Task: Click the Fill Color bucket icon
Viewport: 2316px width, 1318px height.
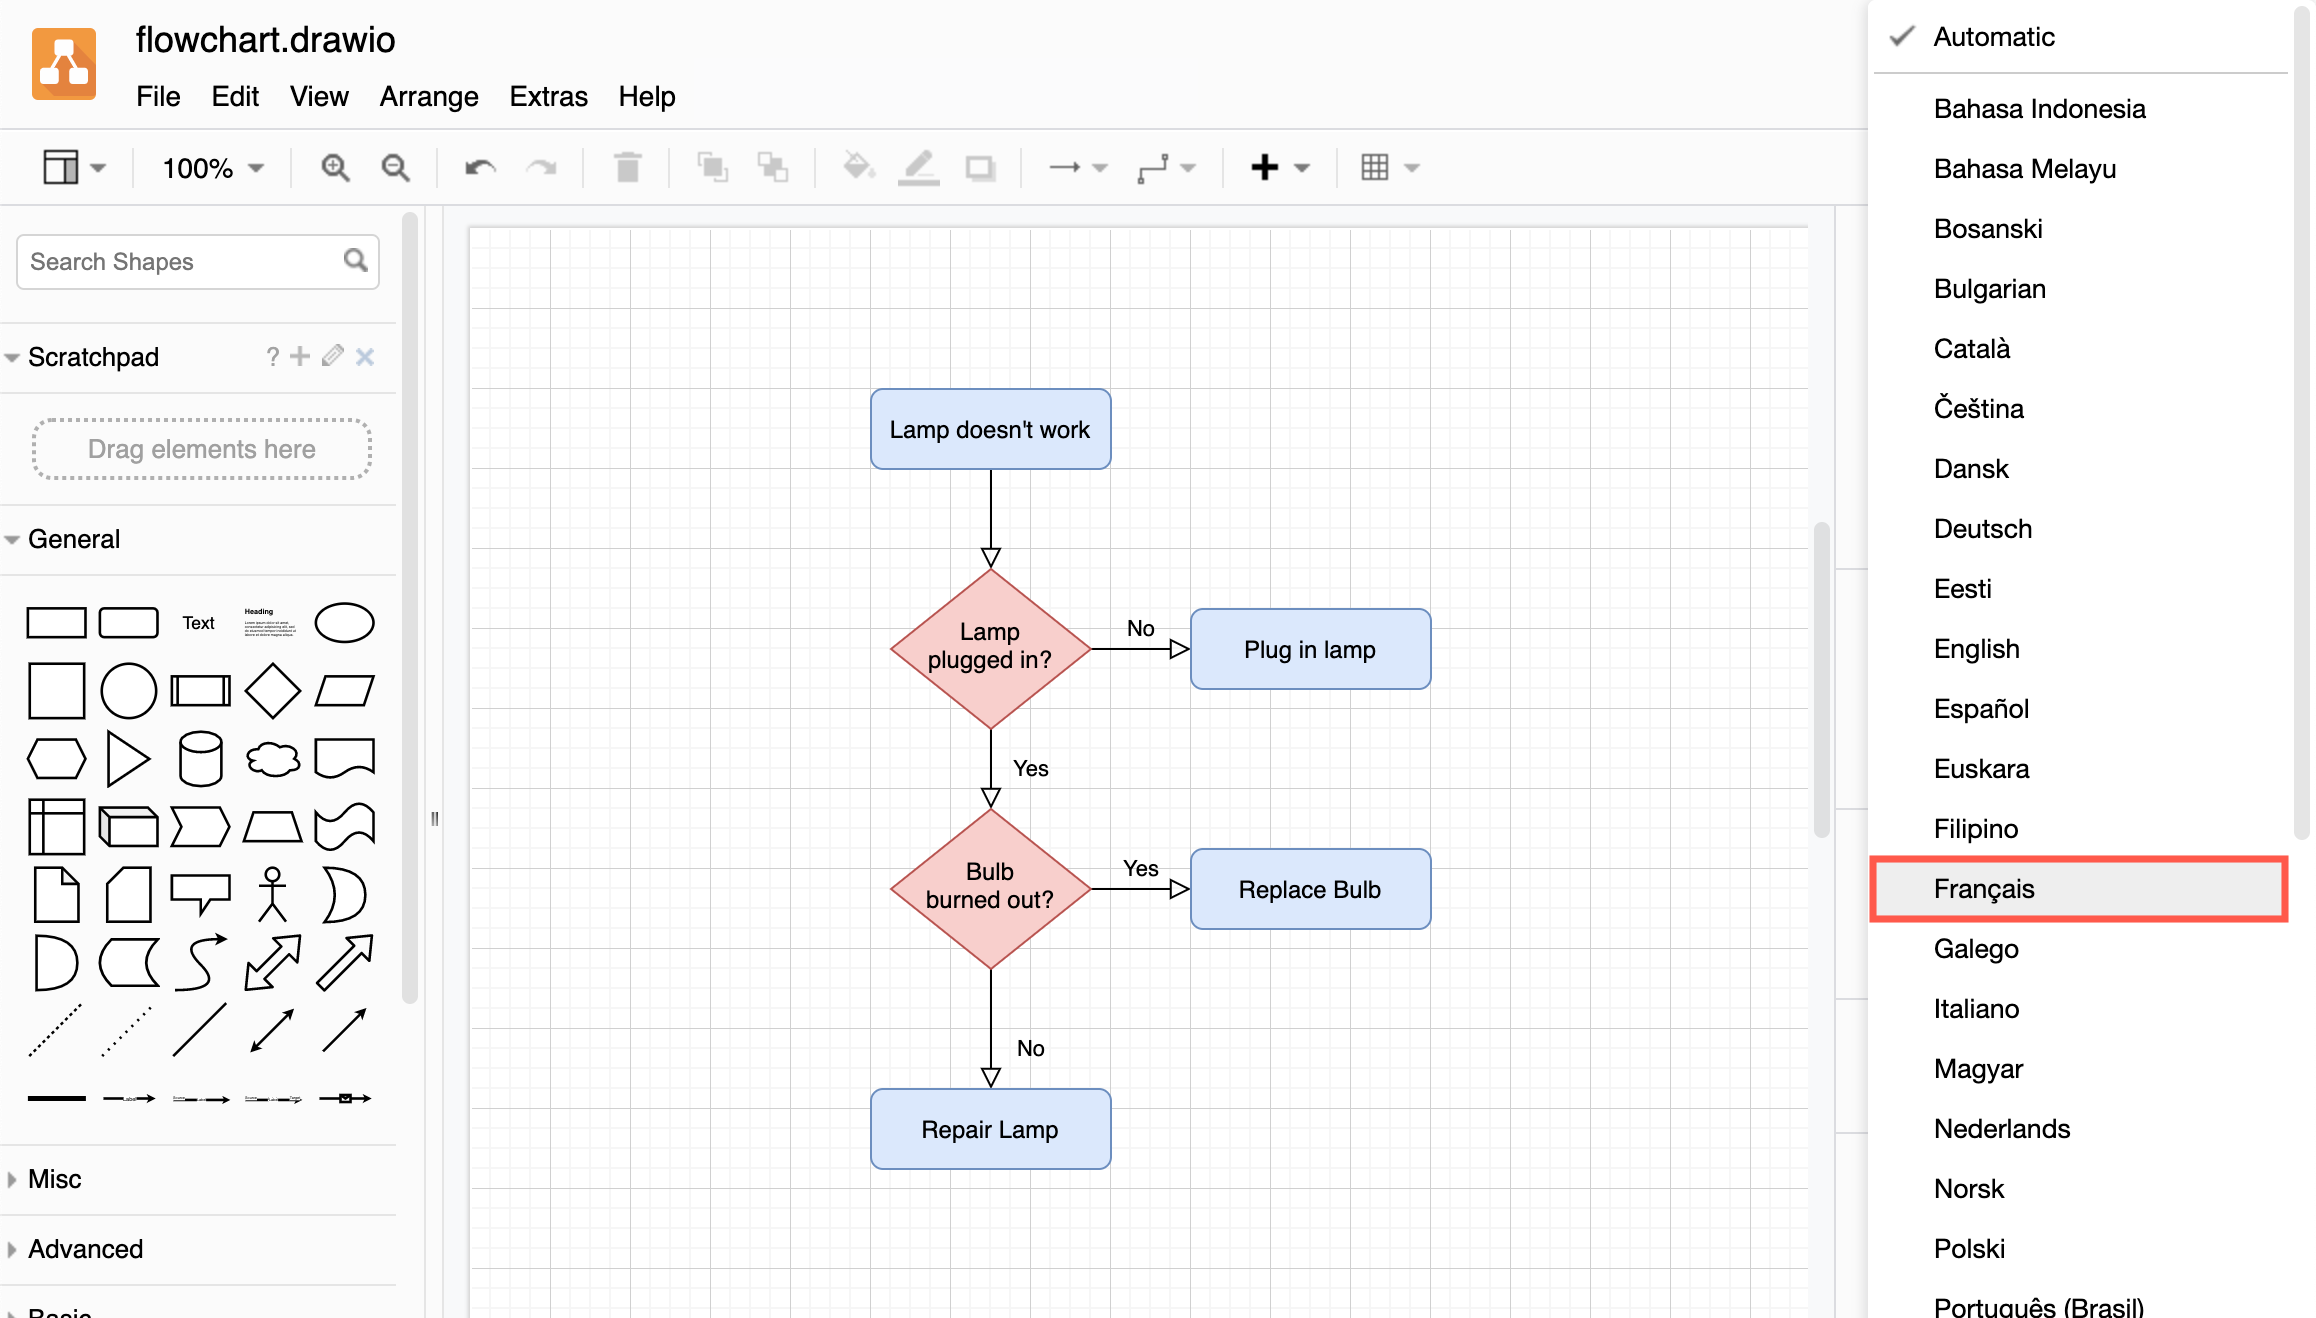Action: tap(858, 168)
